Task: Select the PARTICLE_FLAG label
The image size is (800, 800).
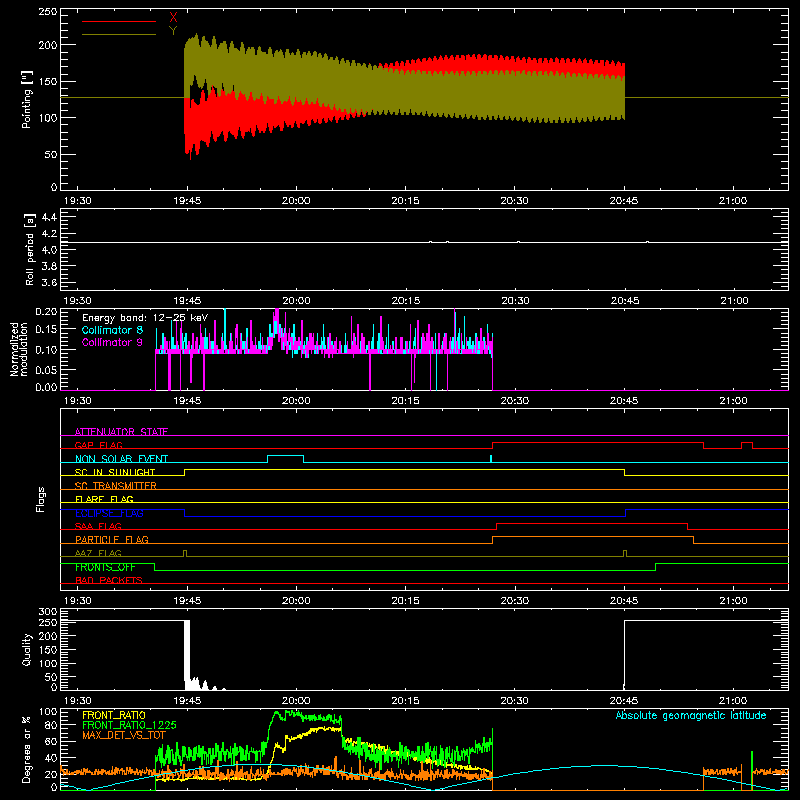Action: click(112, 539)
